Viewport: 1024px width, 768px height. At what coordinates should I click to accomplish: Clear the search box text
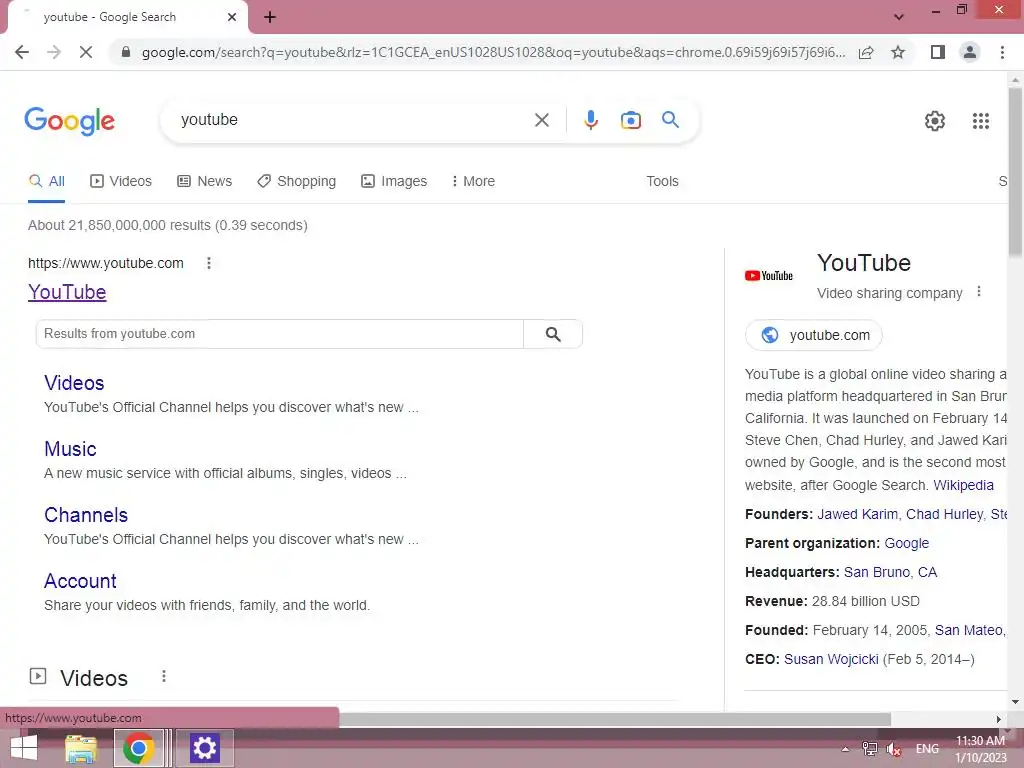tap(541, 120)
